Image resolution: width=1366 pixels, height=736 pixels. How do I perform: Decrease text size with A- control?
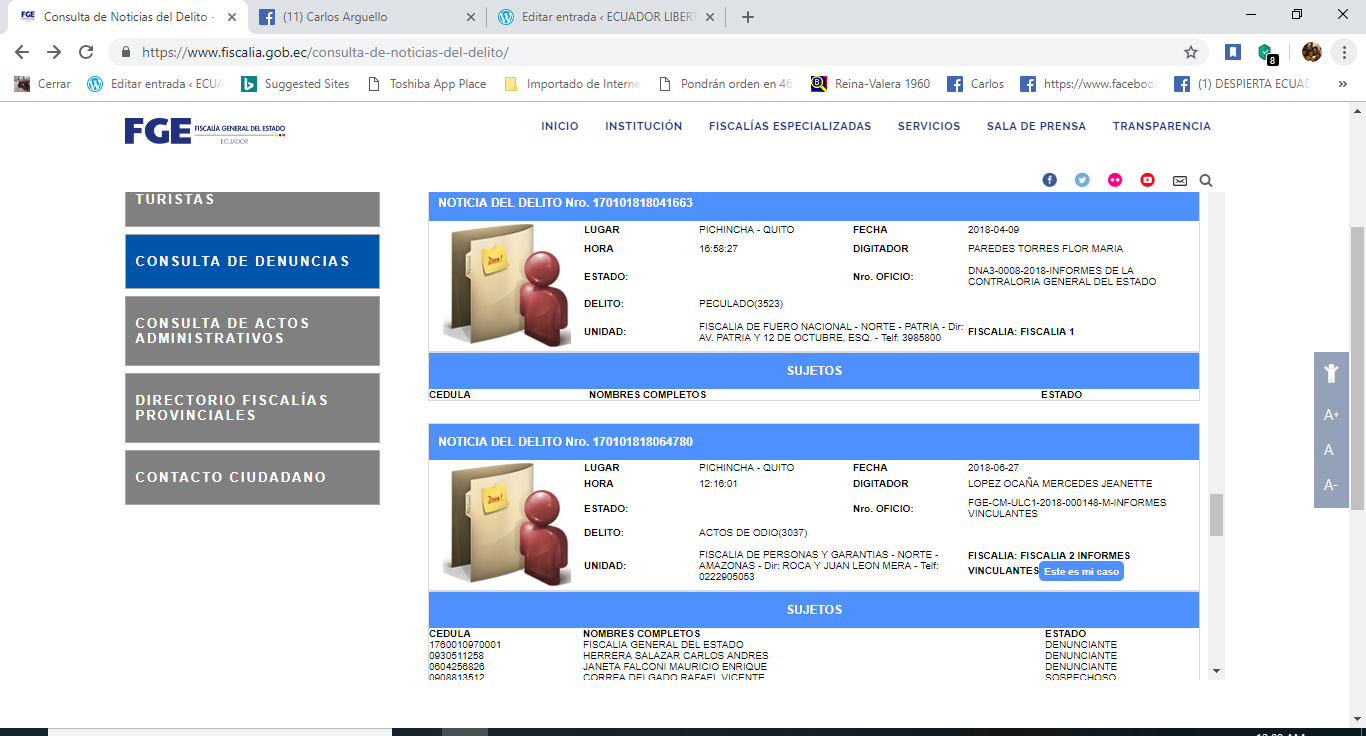coord(1330,483)
